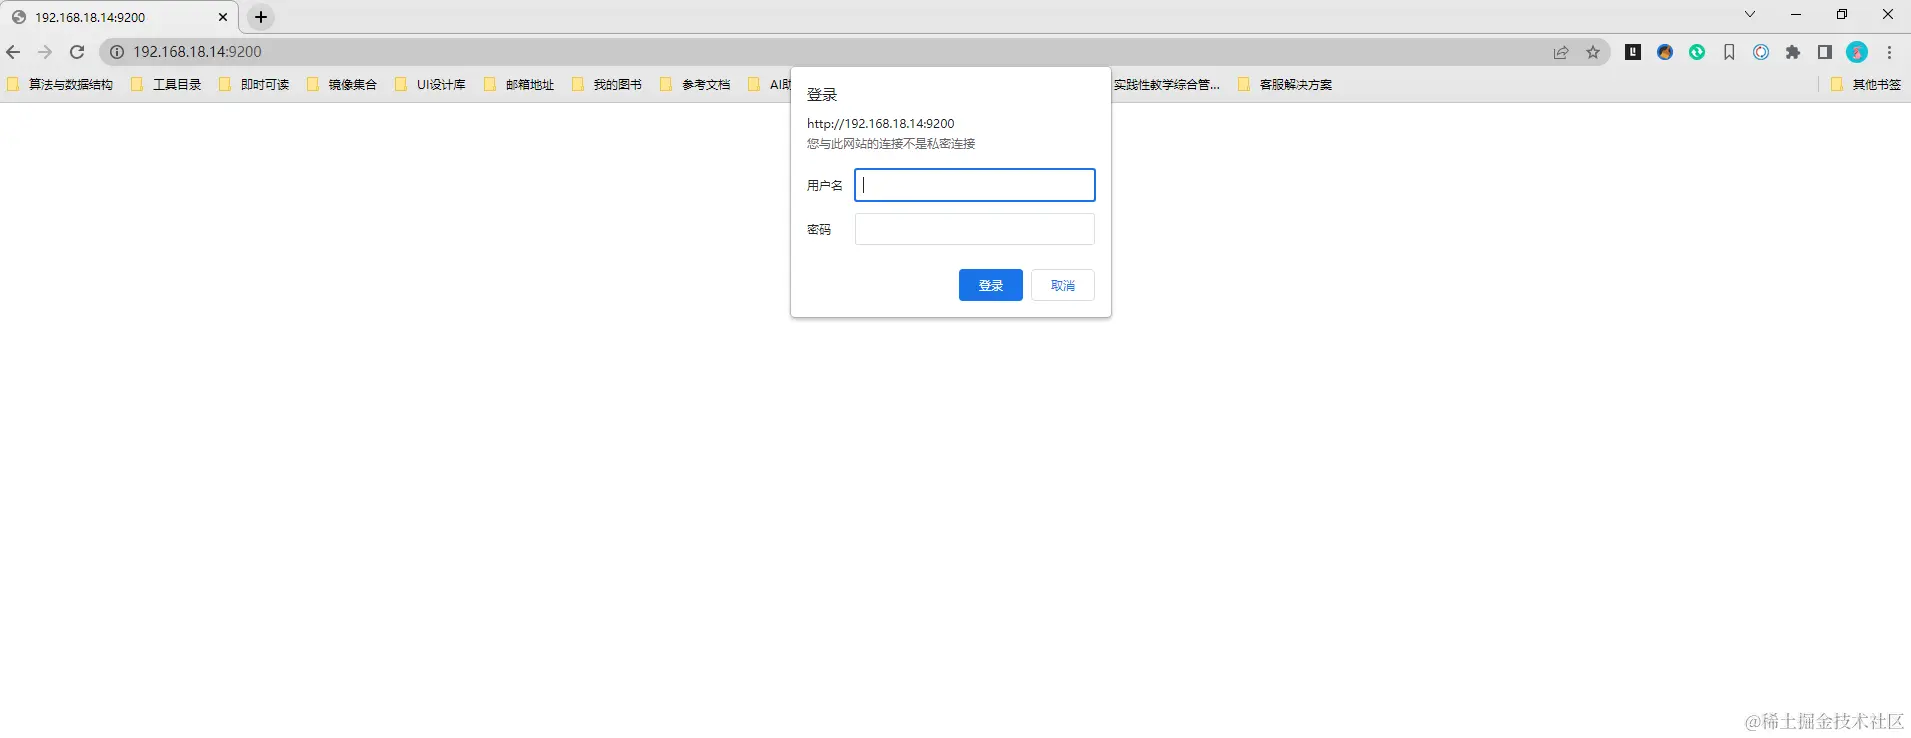Viewport: 1911px width, 738px height.
Task: Click the address bar URL
Action: pos(197,52)
